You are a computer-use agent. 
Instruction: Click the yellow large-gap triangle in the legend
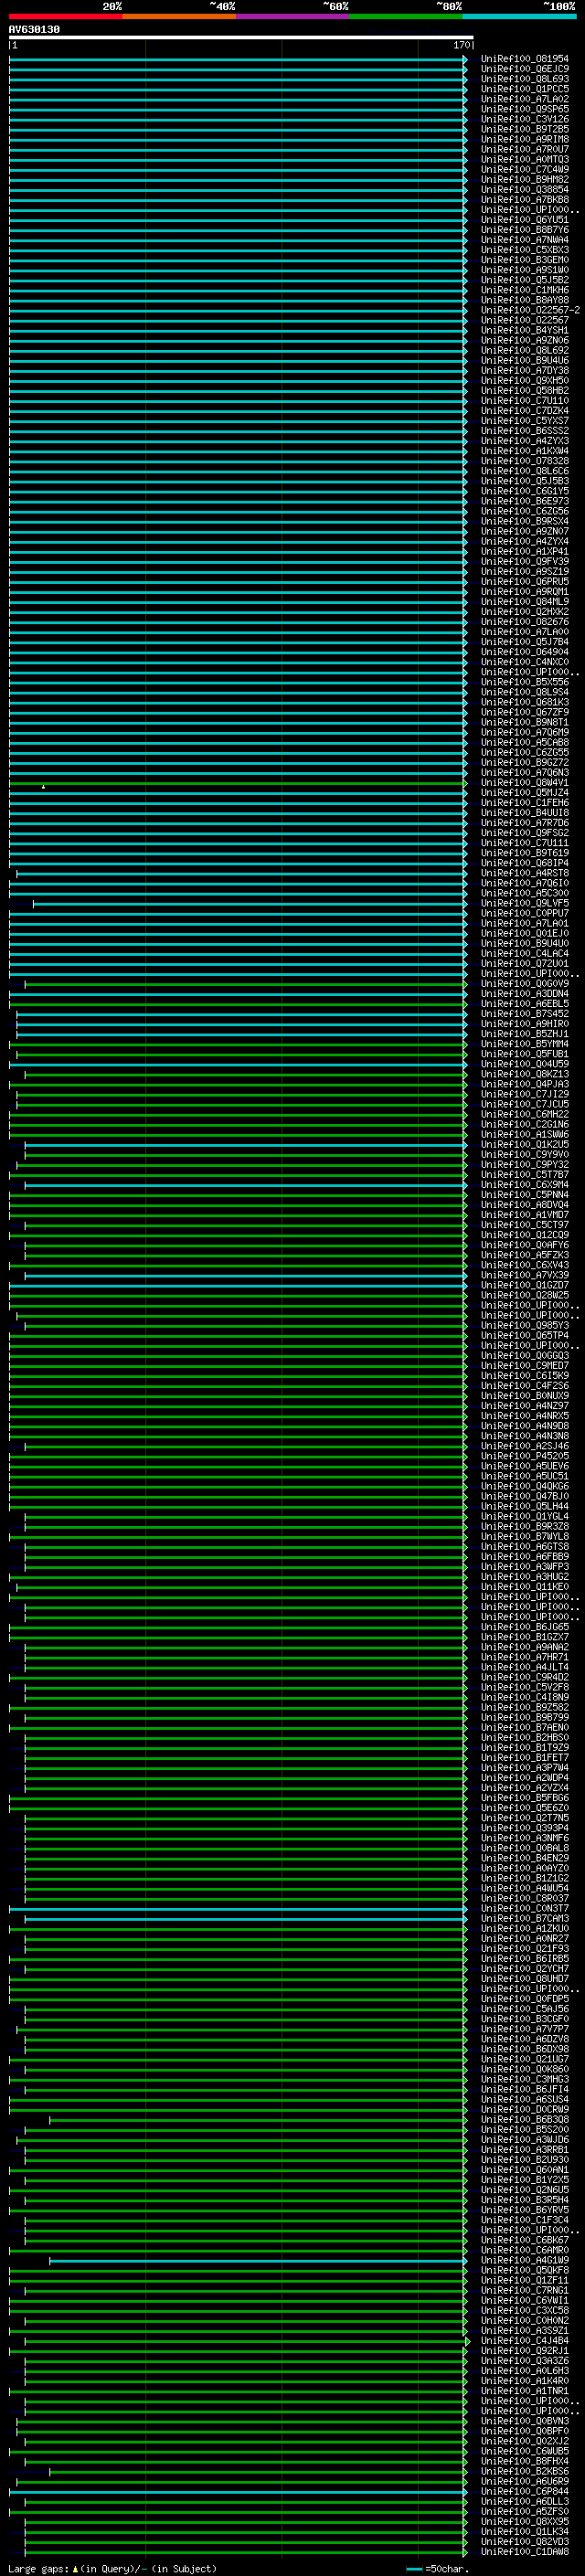75,2569
